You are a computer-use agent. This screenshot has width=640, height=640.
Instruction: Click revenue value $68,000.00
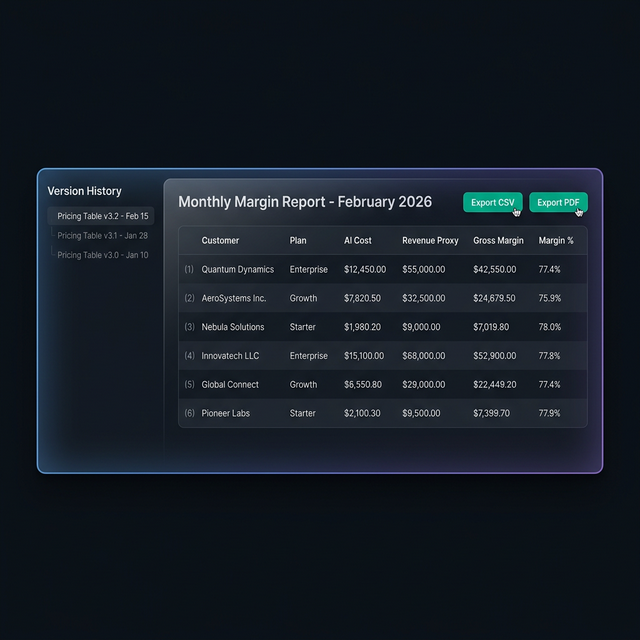[424, 356]
